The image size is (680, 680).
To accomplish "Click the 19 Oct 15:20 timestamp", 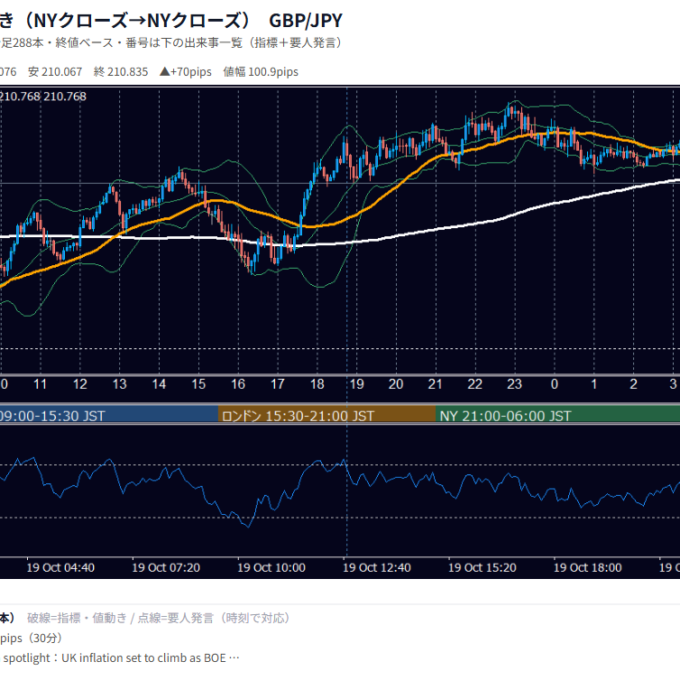I will 482,568.
